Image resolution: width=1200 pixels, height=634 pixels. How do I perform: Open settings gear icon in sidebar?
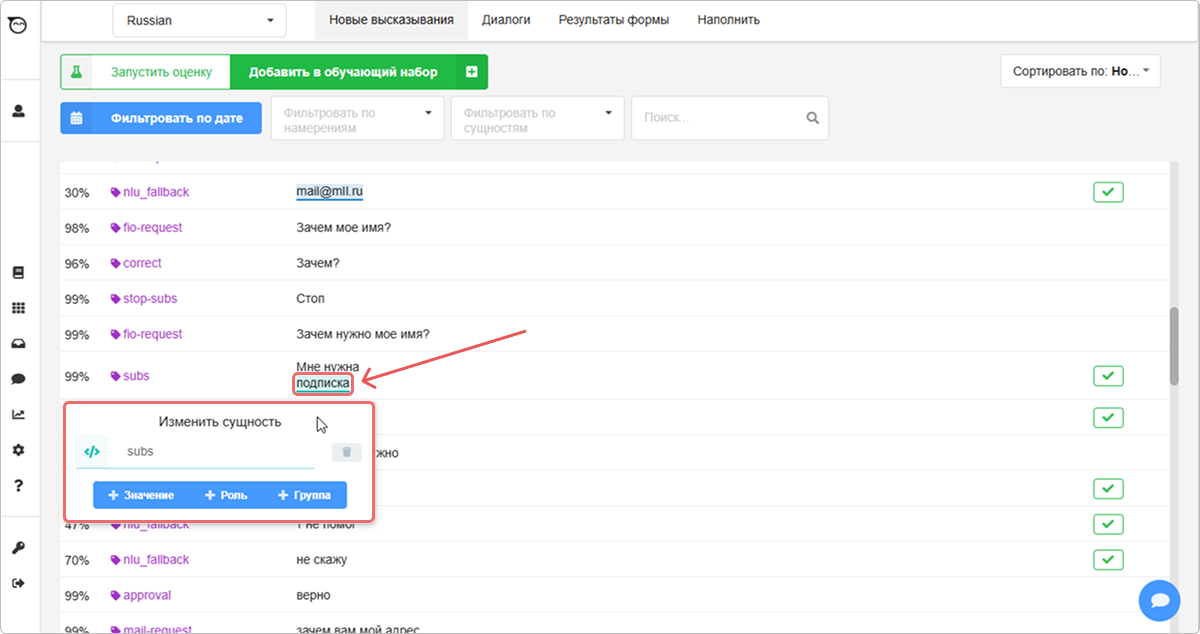(x=18, y=450)
